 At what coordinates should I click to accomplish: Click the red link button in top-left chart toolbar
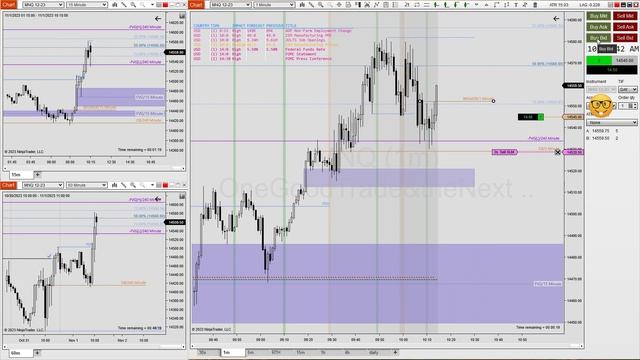[165, 4]
